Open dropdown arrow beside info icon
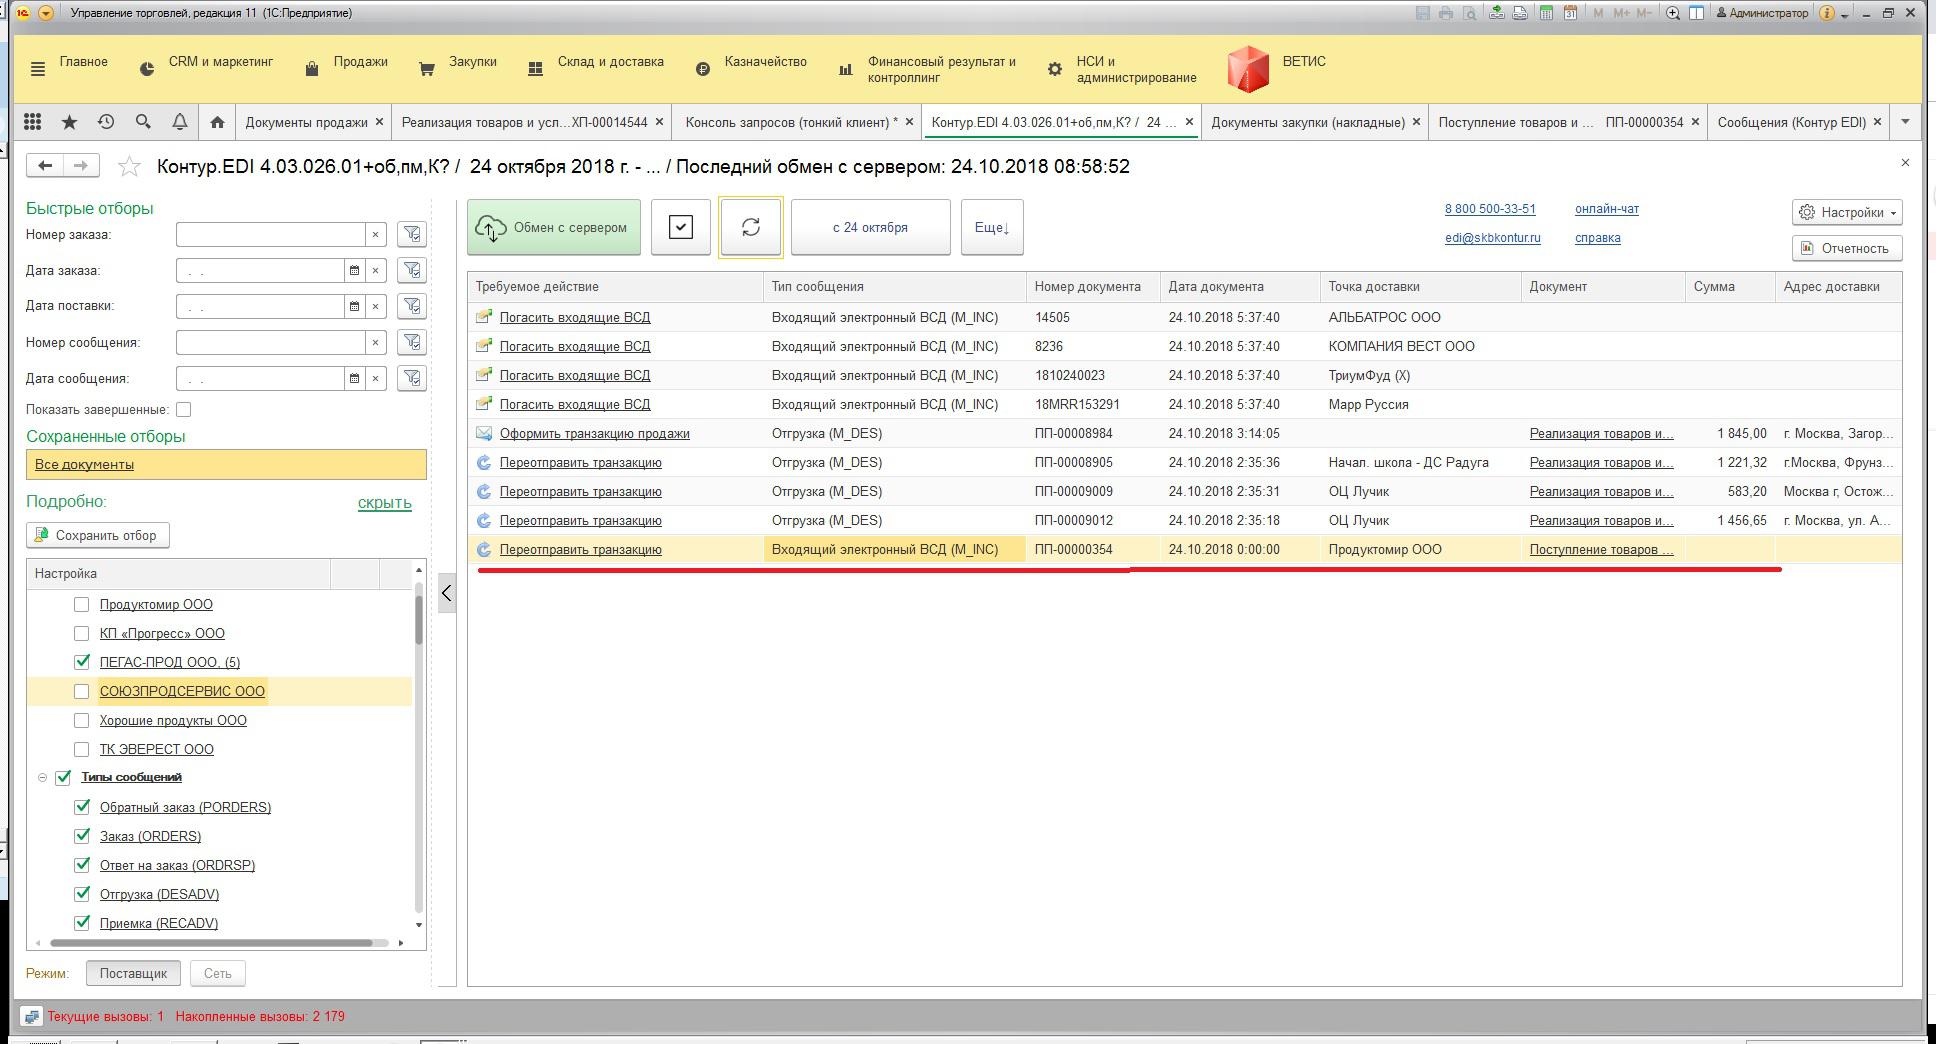Viewport: 1936px width, 1044px height. pos(1845,14)
